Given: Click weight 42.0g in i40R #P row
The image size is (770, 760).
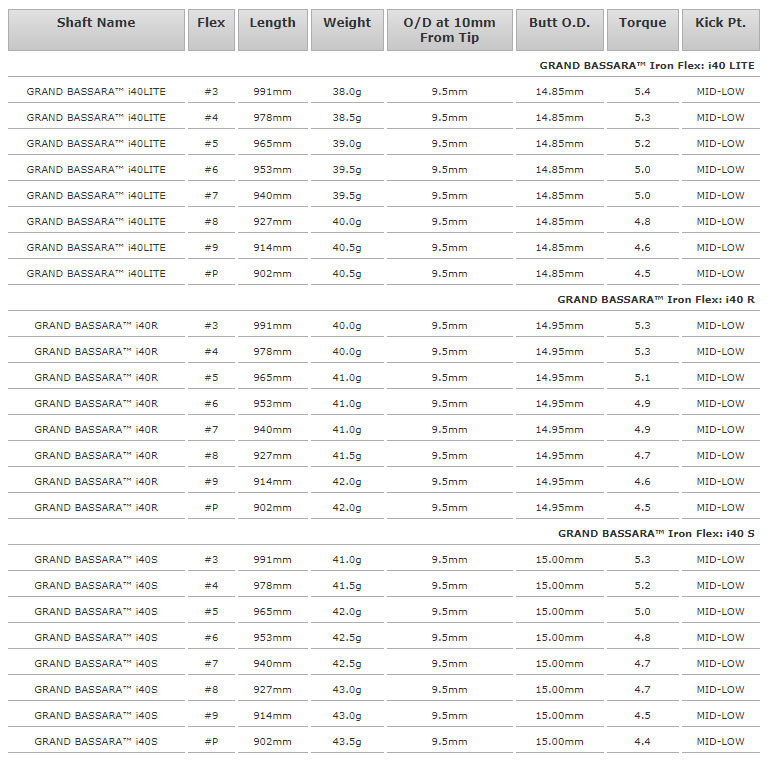Looking at the screenshot, I should (x=347, y=508).
